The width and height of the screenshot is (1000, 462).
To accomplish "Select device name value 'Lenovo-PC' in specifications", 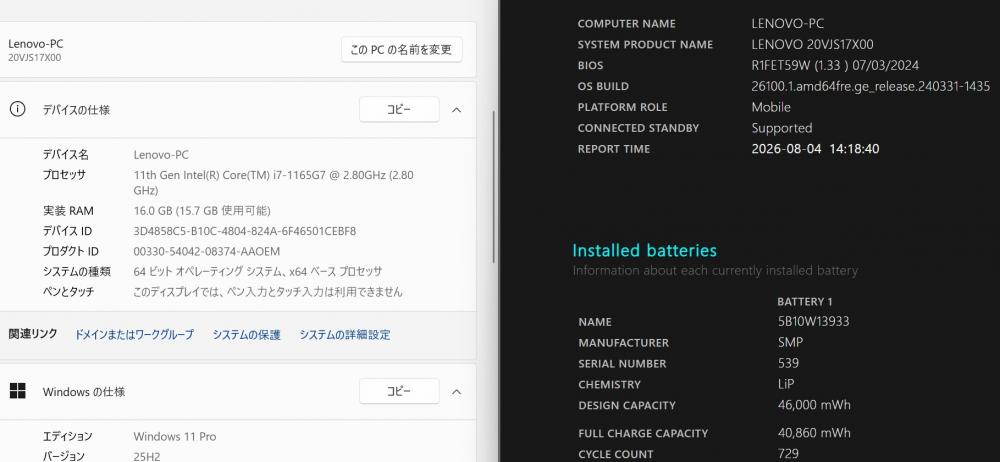I will 161,154.
